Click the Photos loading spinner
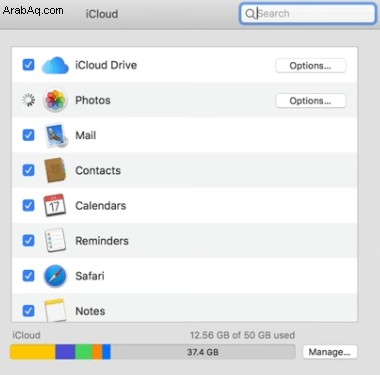Image resolution: width=380 pixels, height=375 pixels. [x=28, y=100]
